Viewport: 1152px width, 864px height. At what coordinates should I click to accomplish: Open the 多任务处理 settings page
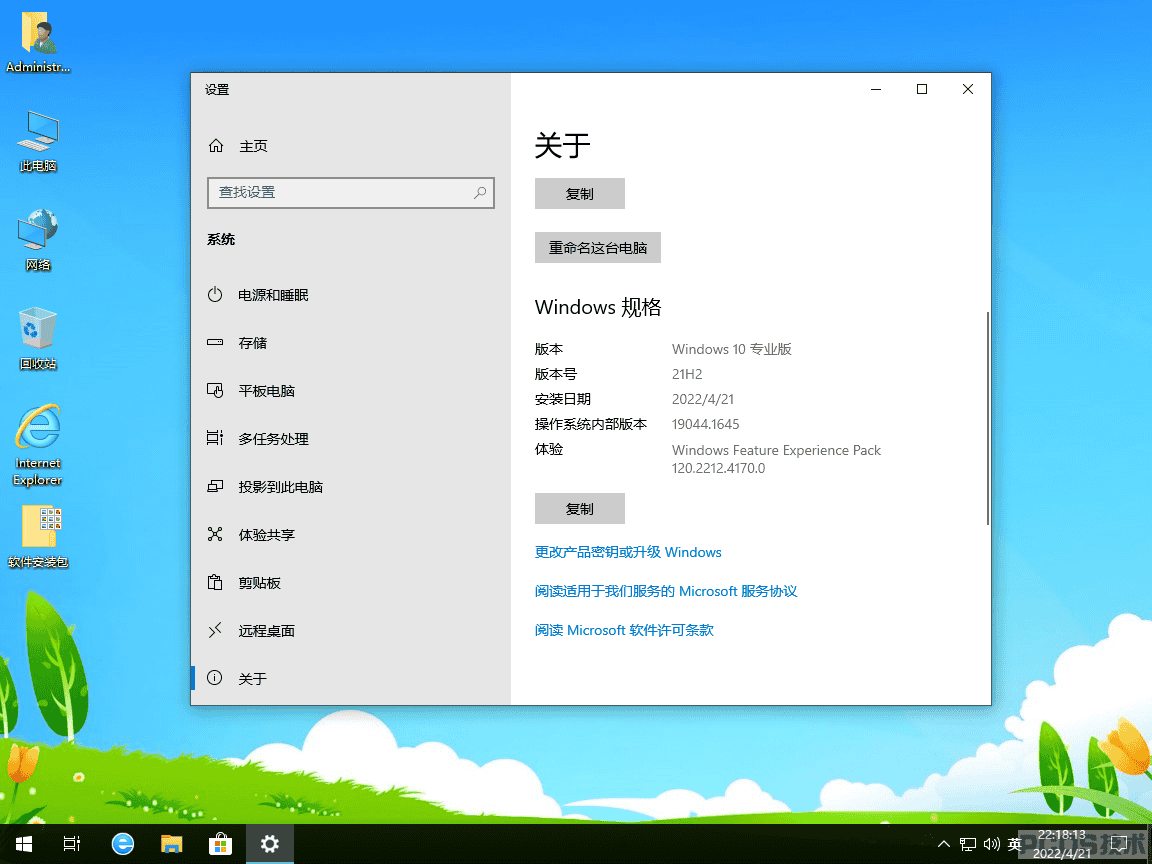350,439
